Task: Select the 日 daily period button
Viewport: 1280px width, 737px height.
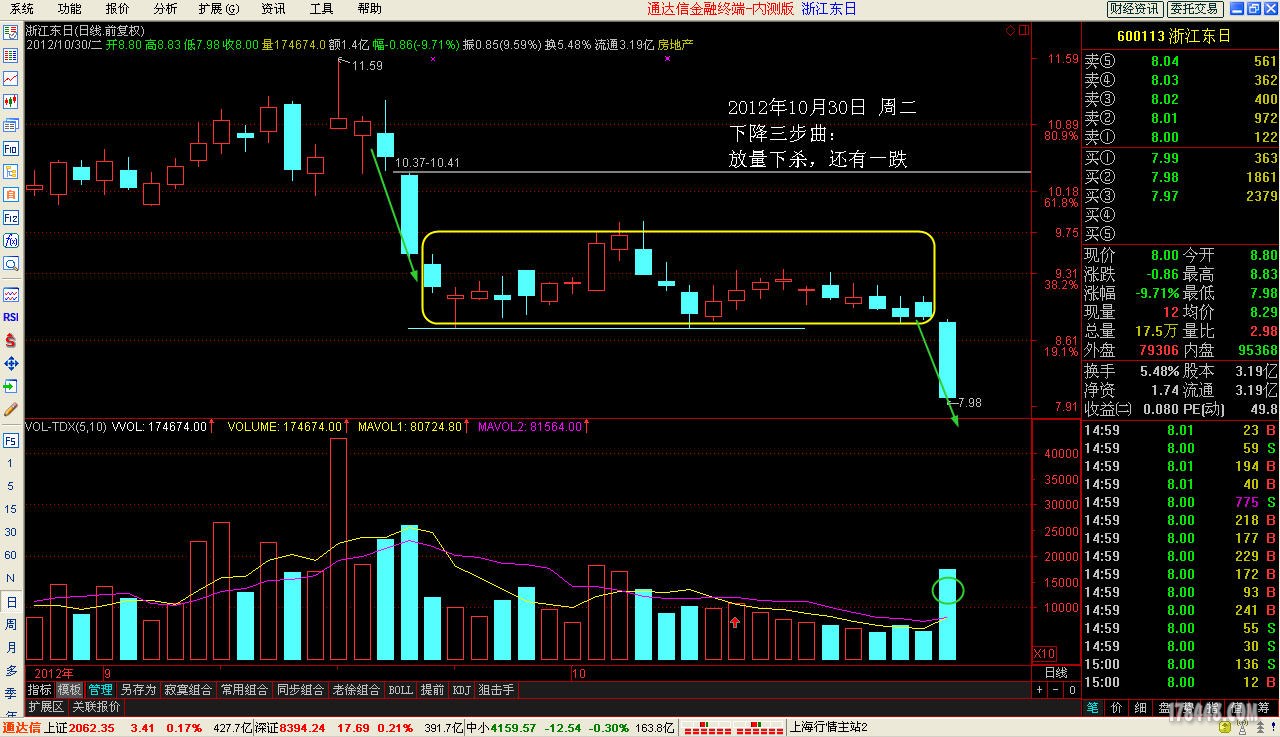Action: point(11,602)
